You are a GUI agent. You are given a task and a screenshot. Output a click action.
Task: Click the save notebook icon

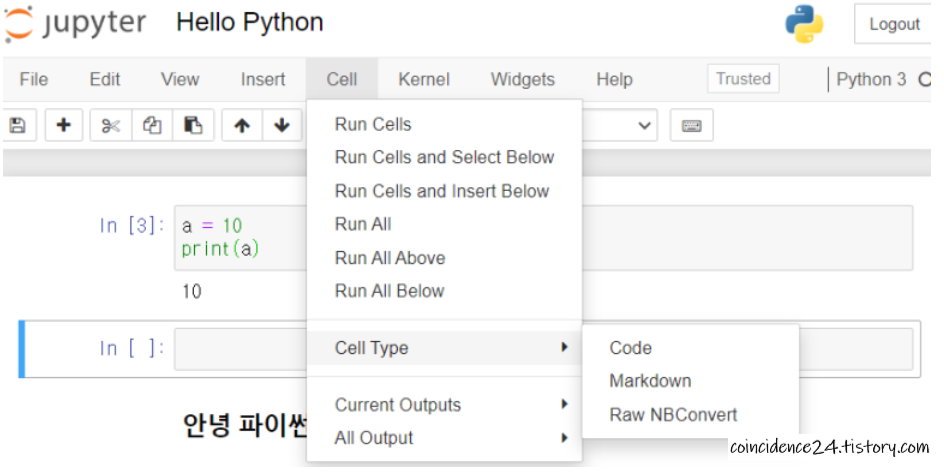pyautogui.click(x=18, y=125)
